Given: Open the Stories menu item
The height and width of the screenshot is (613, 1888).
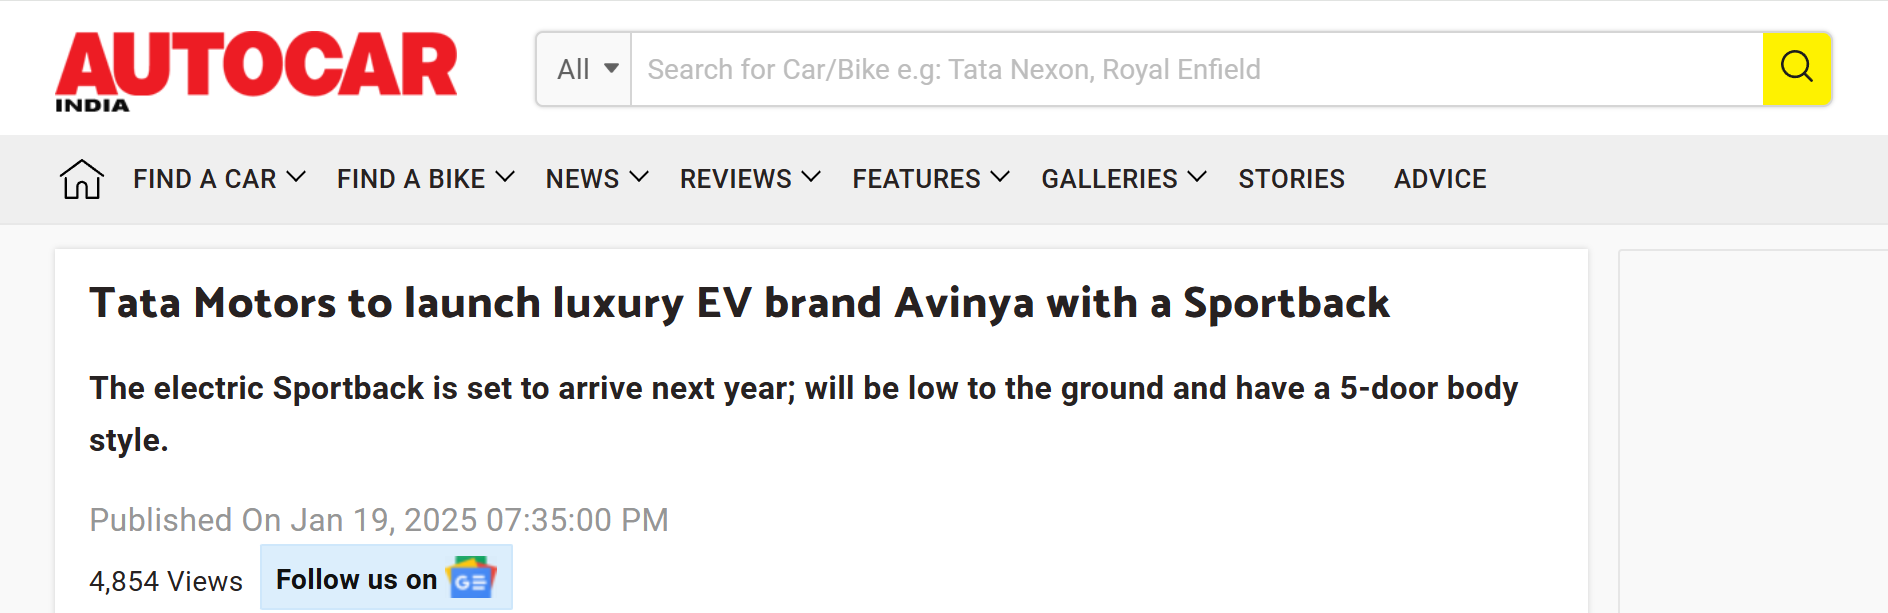Looking at the screenshot, I should 1291,179.
